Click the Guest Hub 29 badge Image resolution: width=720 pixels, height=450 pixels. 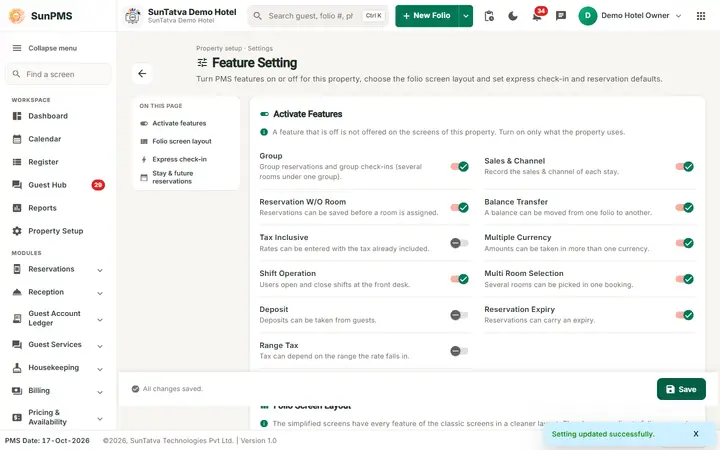point(98,185)
